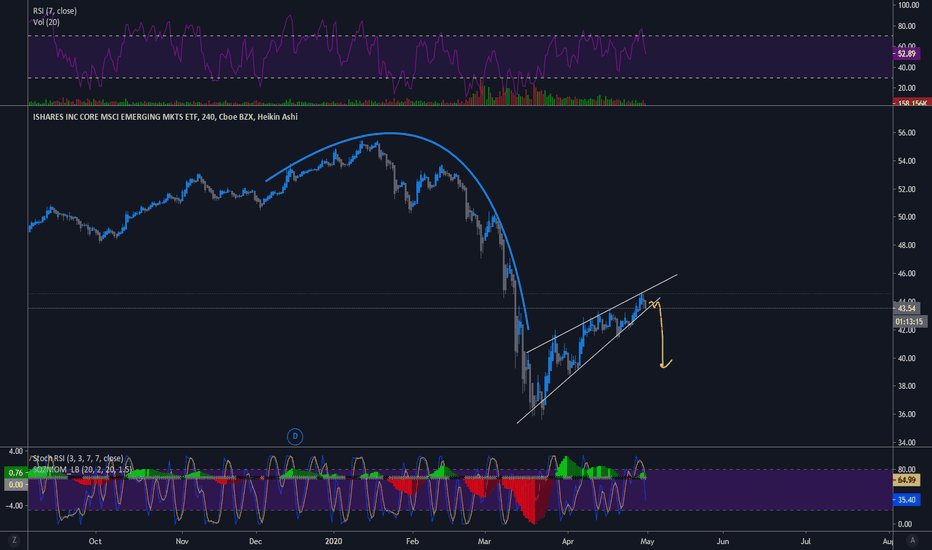Click the dividend 'D' marker on chart
The height and width of the screenshot is (550, 932).
(x=295, y=436)
